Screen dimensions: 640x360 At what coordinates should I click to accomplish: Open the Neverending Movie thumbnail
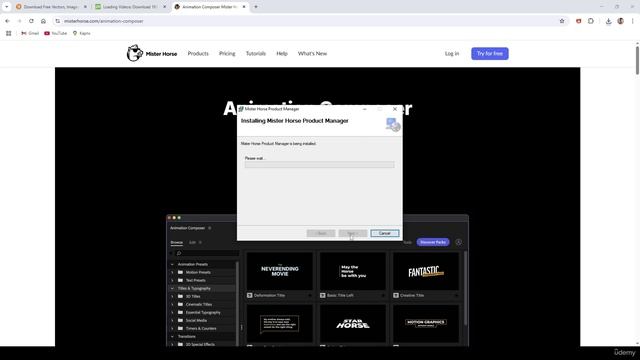[x=280, y=271]
